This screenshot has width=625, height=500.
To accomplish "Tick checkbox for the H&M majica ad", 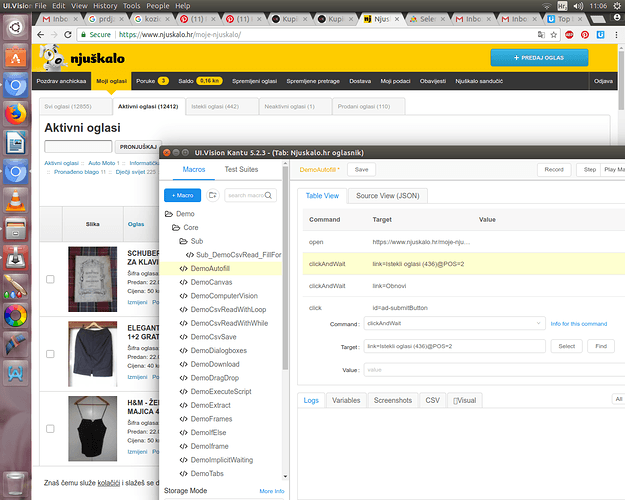I will point(50,429).
